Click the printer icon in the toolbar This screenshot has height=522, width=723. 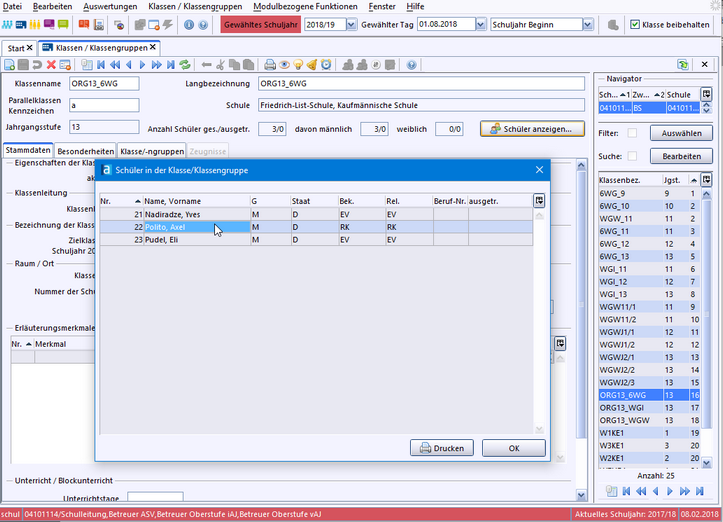[270, 65]
